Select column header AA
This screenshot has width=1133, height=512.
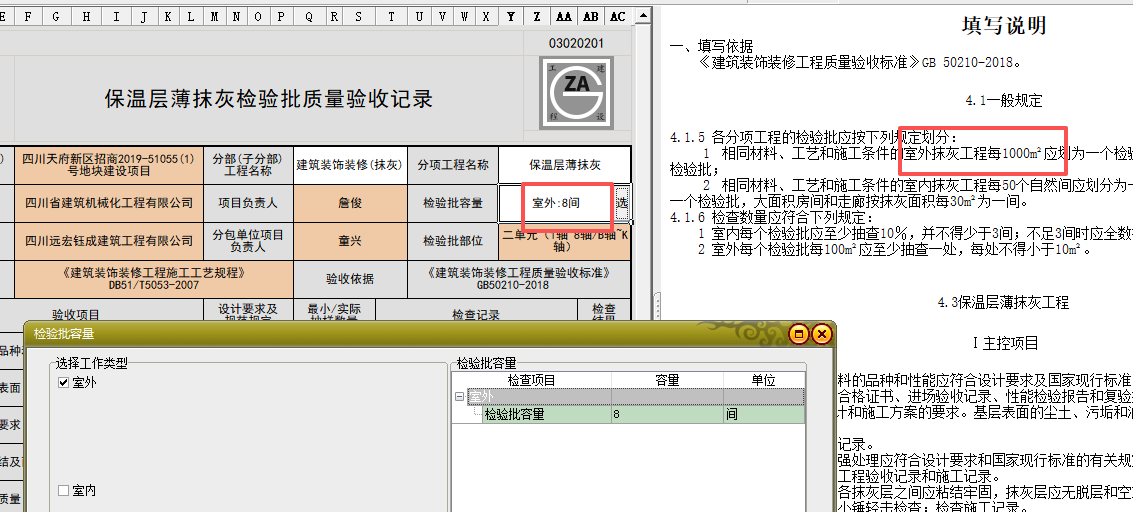pyautogui.click(x=564, y=16)
